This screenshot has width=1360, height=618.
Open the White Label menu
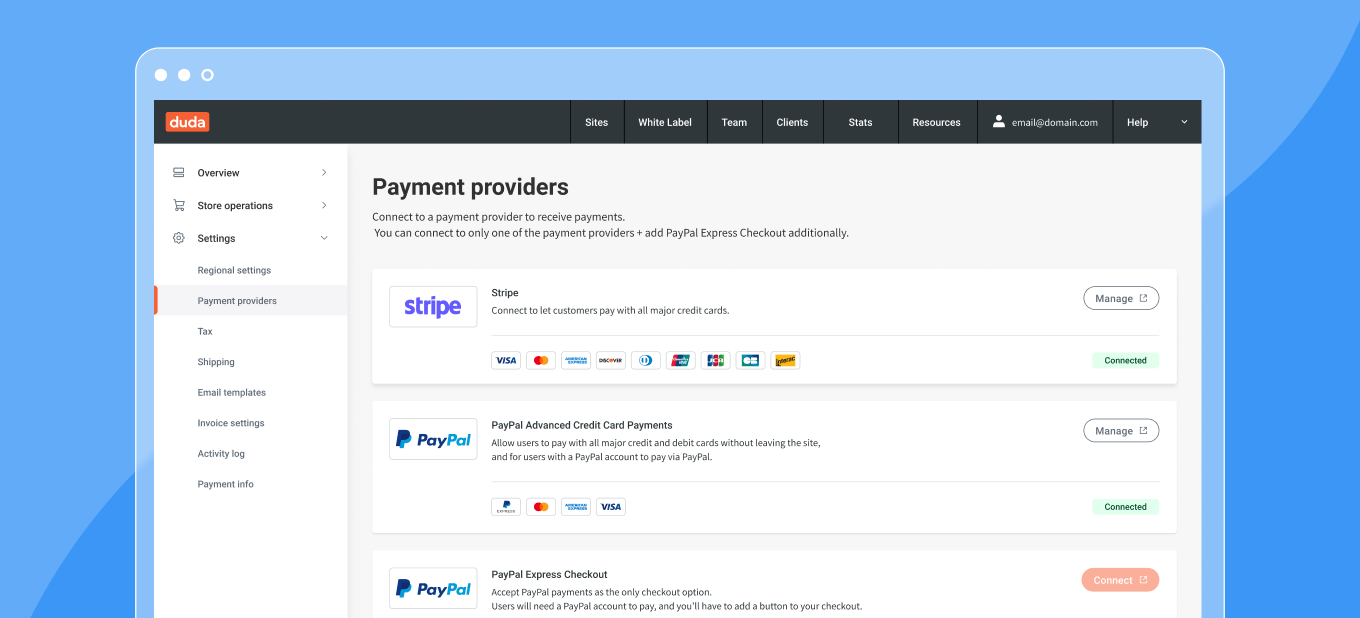click(665, 122)
